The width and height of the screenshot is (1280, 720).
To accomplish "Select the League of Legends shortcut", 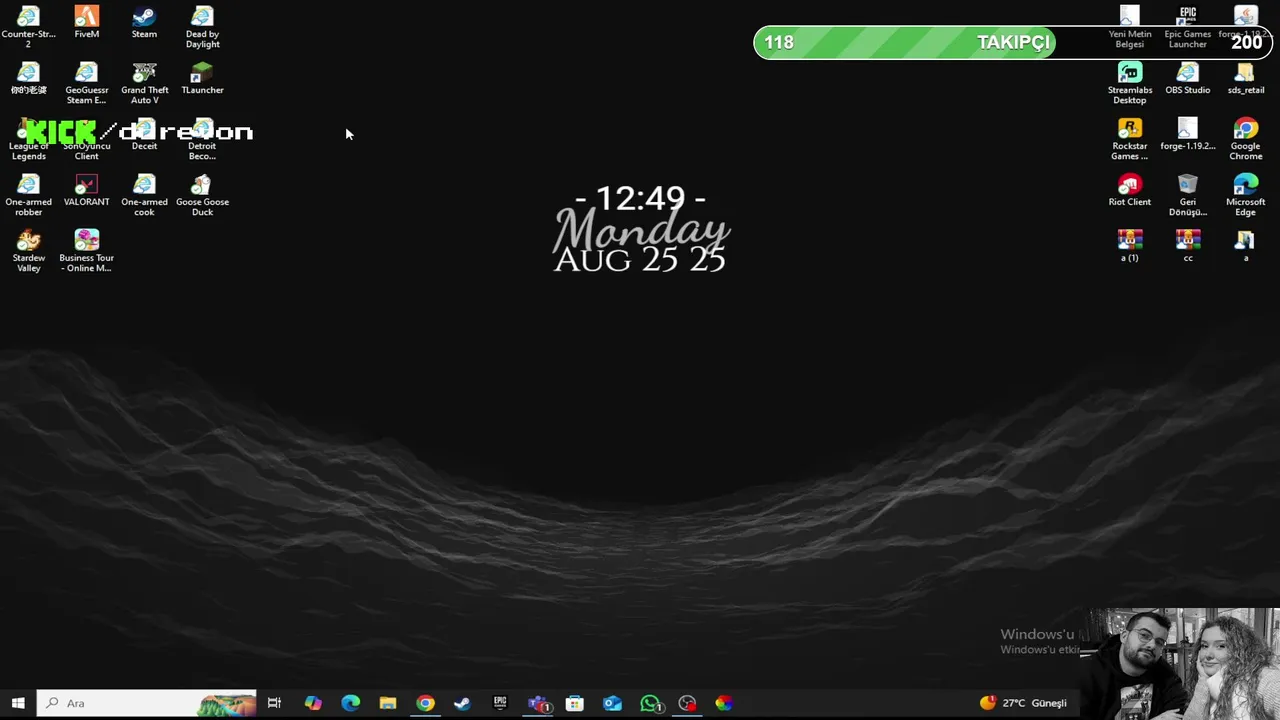I will [x=28, y=139].
